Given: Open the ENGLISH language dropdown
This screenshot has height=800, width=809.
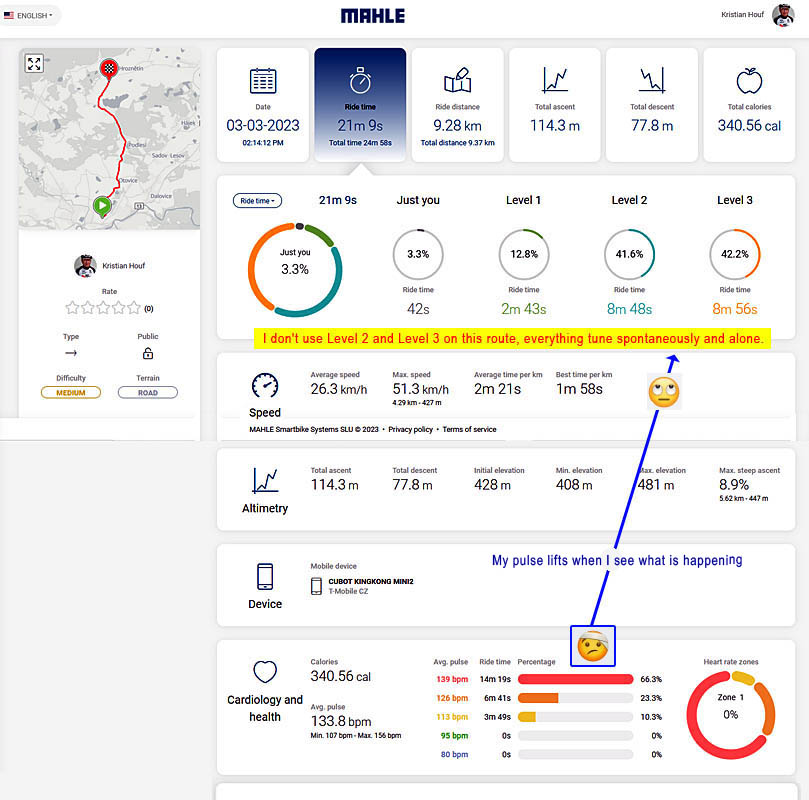Looking at the screenshot, I should click(x=30, y=15).
